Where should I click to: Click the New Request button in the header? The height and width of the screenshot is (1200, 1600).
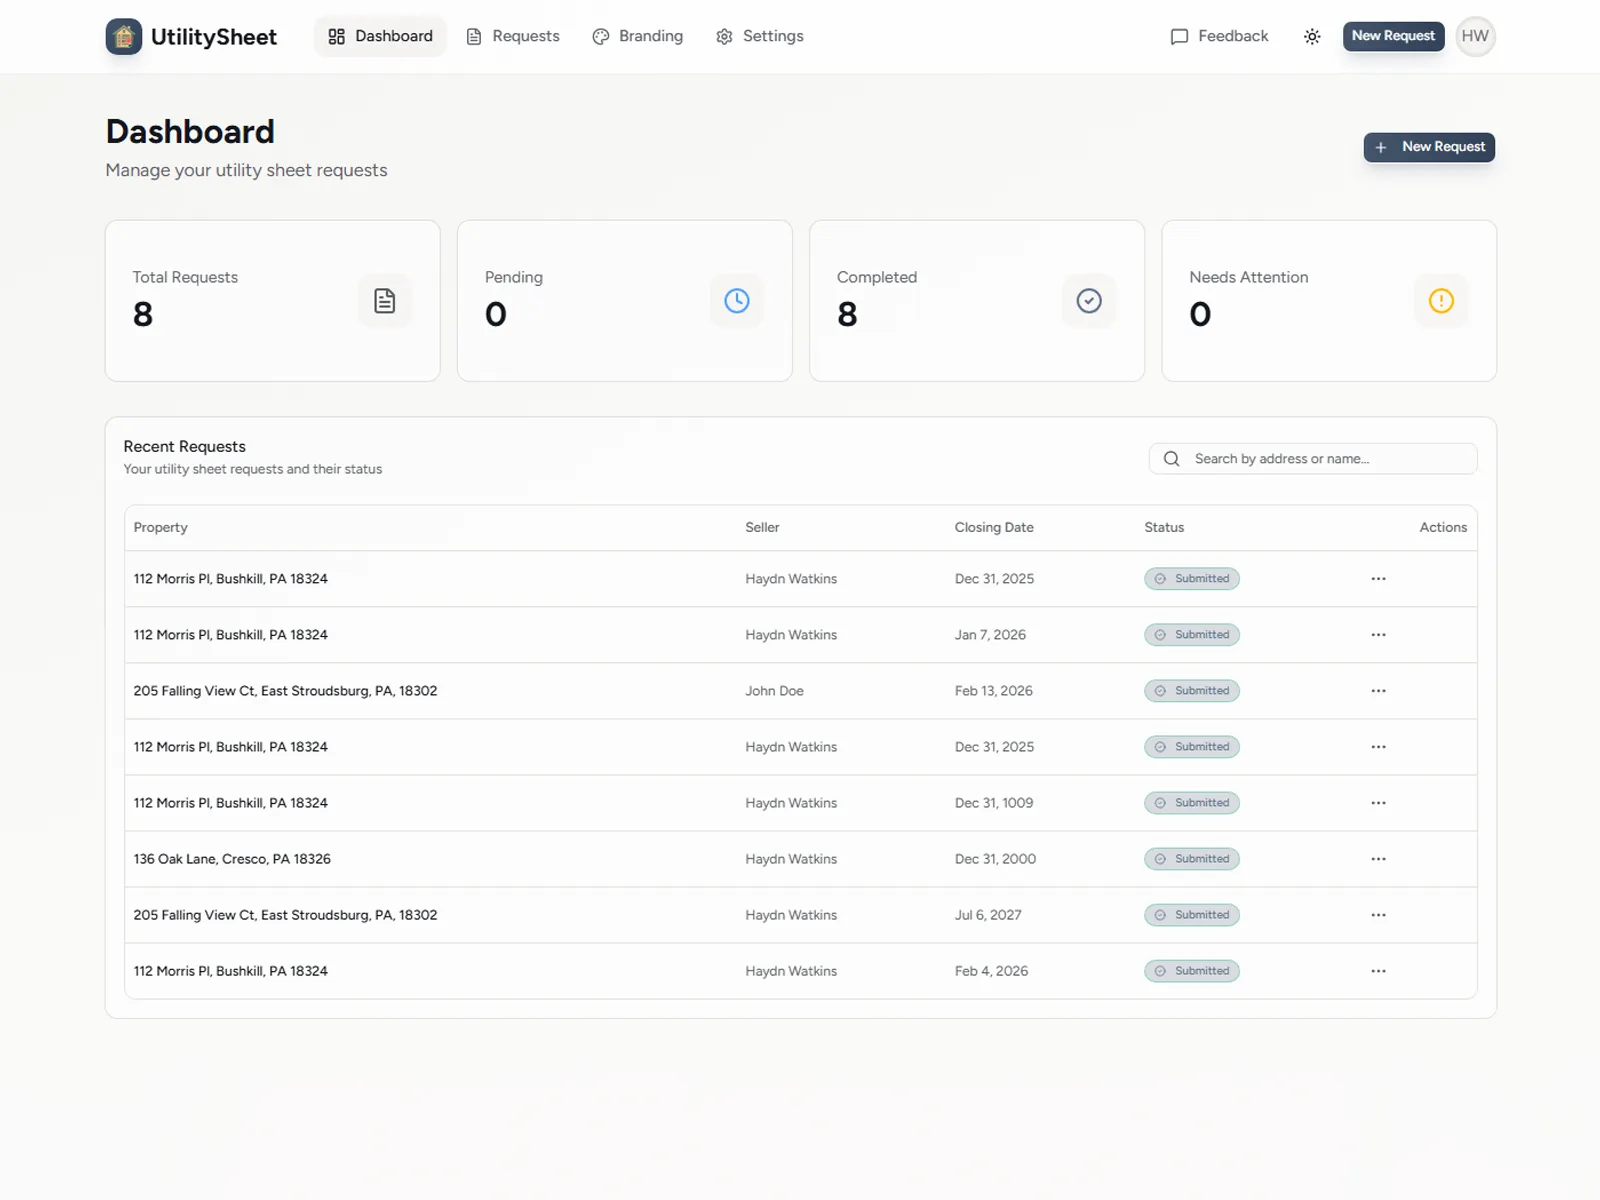tap(1393, 36)
